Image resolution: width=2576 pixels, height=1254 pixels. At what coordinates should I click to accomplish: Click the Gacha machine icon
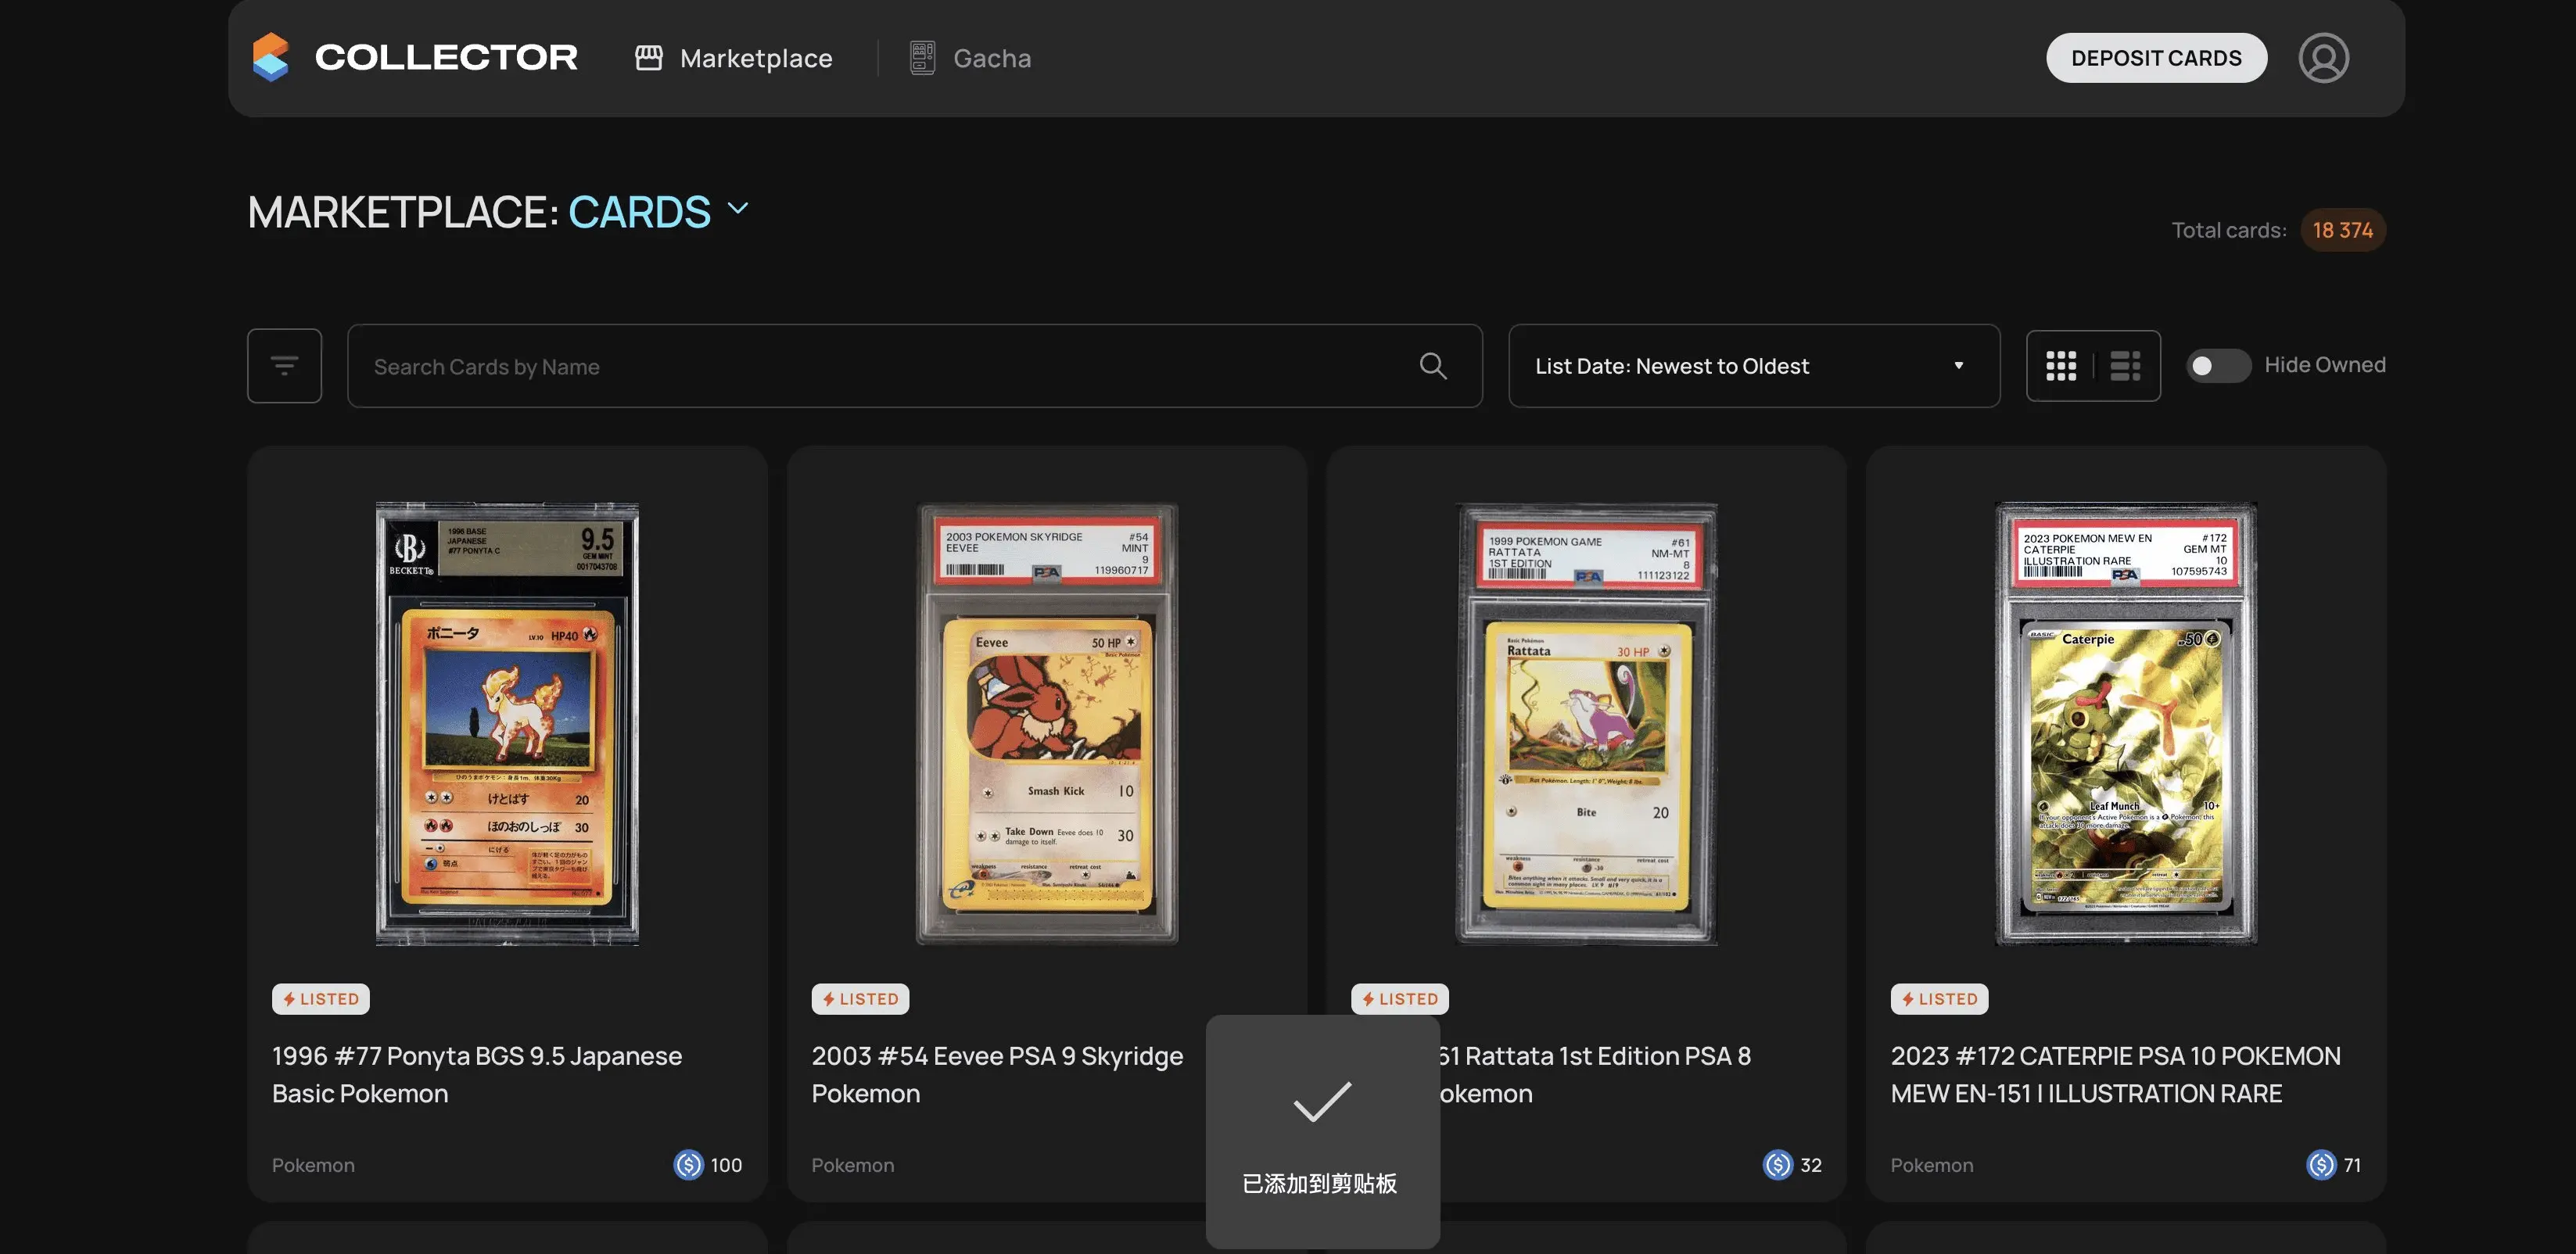point(922,58)
